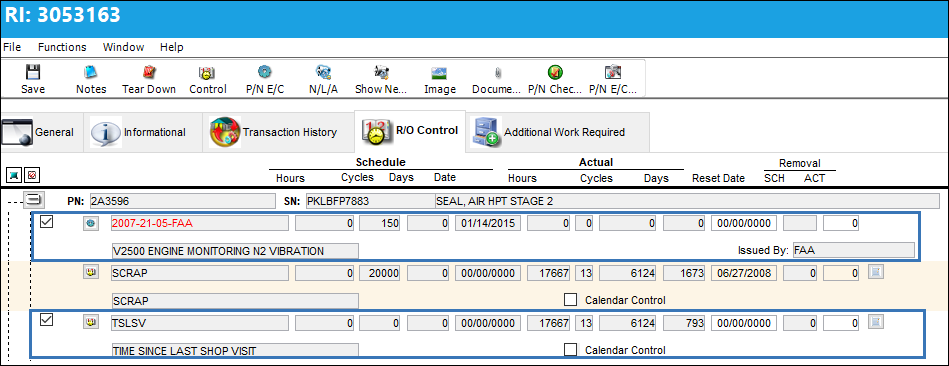This screenshot has height=366, width=949.
Task: Open the Functions menu
Action: coord(62,47)
